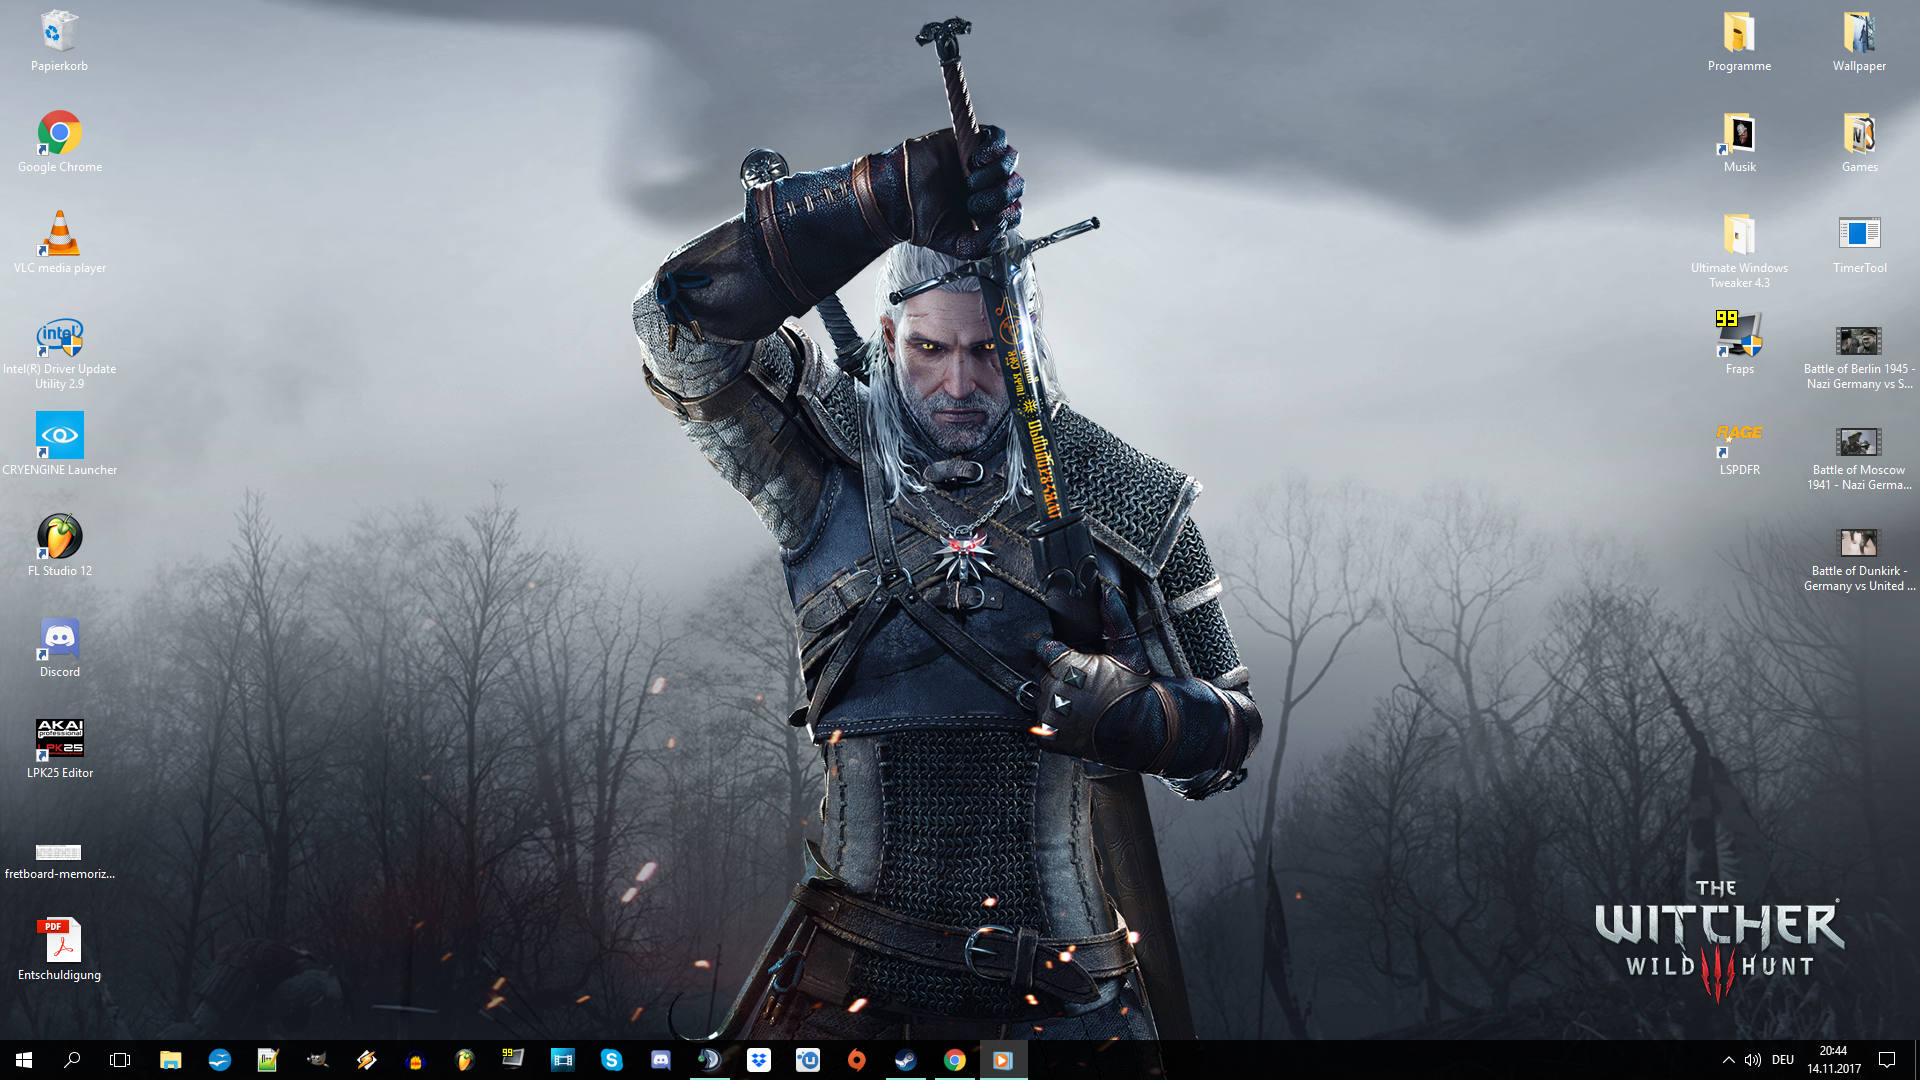Image resolution: width=1920 pixels, height=1080 pixels.
Task: Launch CRYENGINE Launcher shortcut
Action: (60, 436)
